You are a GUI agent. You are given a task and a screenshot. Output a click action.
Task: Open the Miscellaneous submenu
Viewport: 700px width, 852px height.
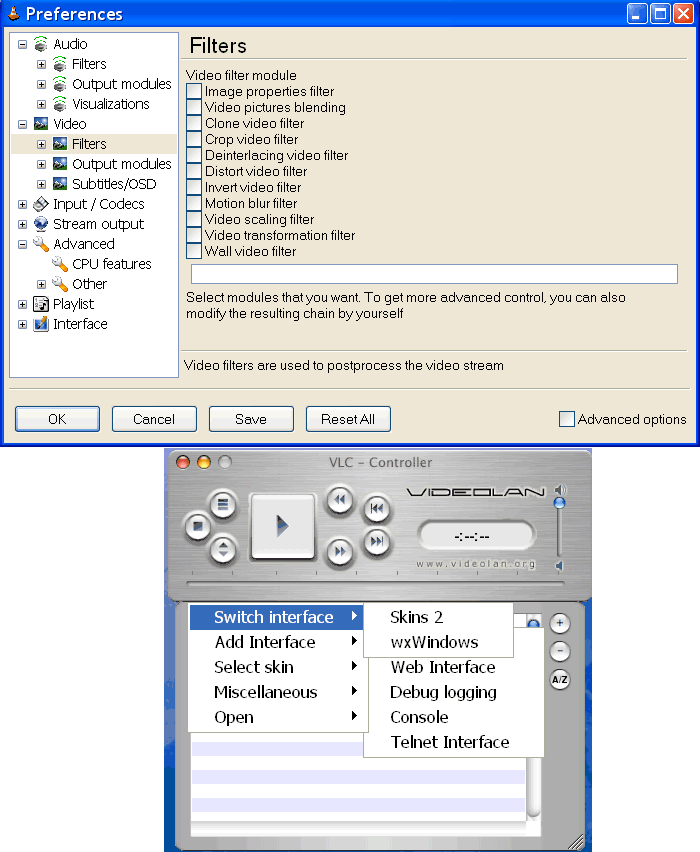tap(277, 692)
